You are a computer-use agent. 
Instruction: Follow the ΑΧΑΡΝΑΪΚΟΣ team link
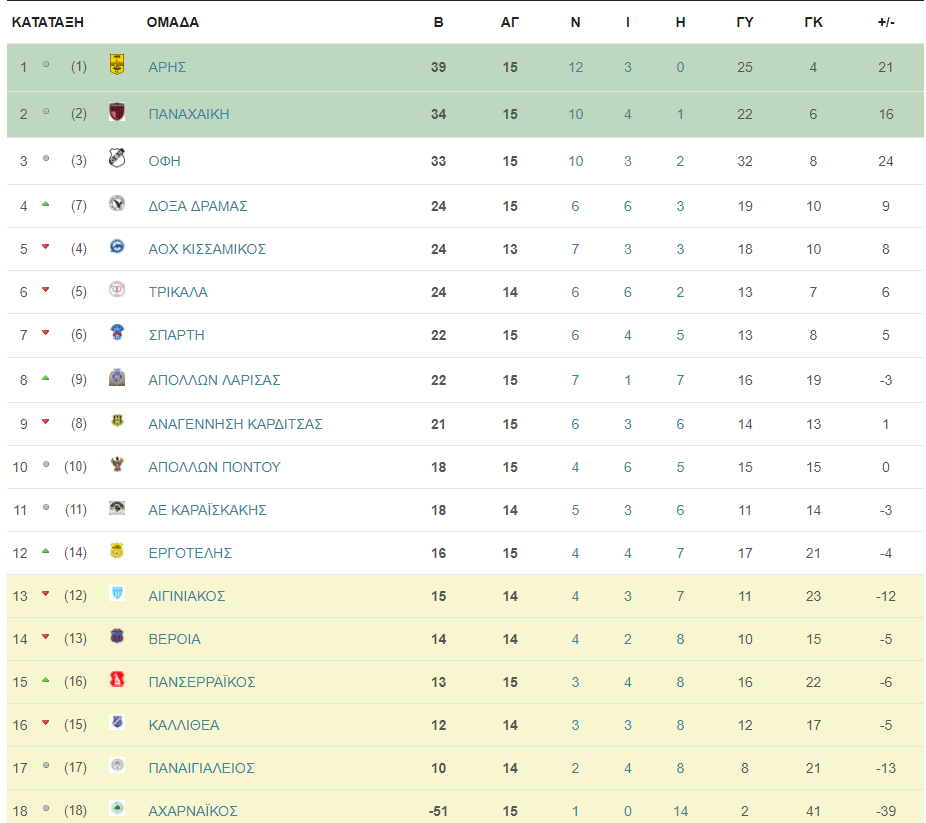193,811
